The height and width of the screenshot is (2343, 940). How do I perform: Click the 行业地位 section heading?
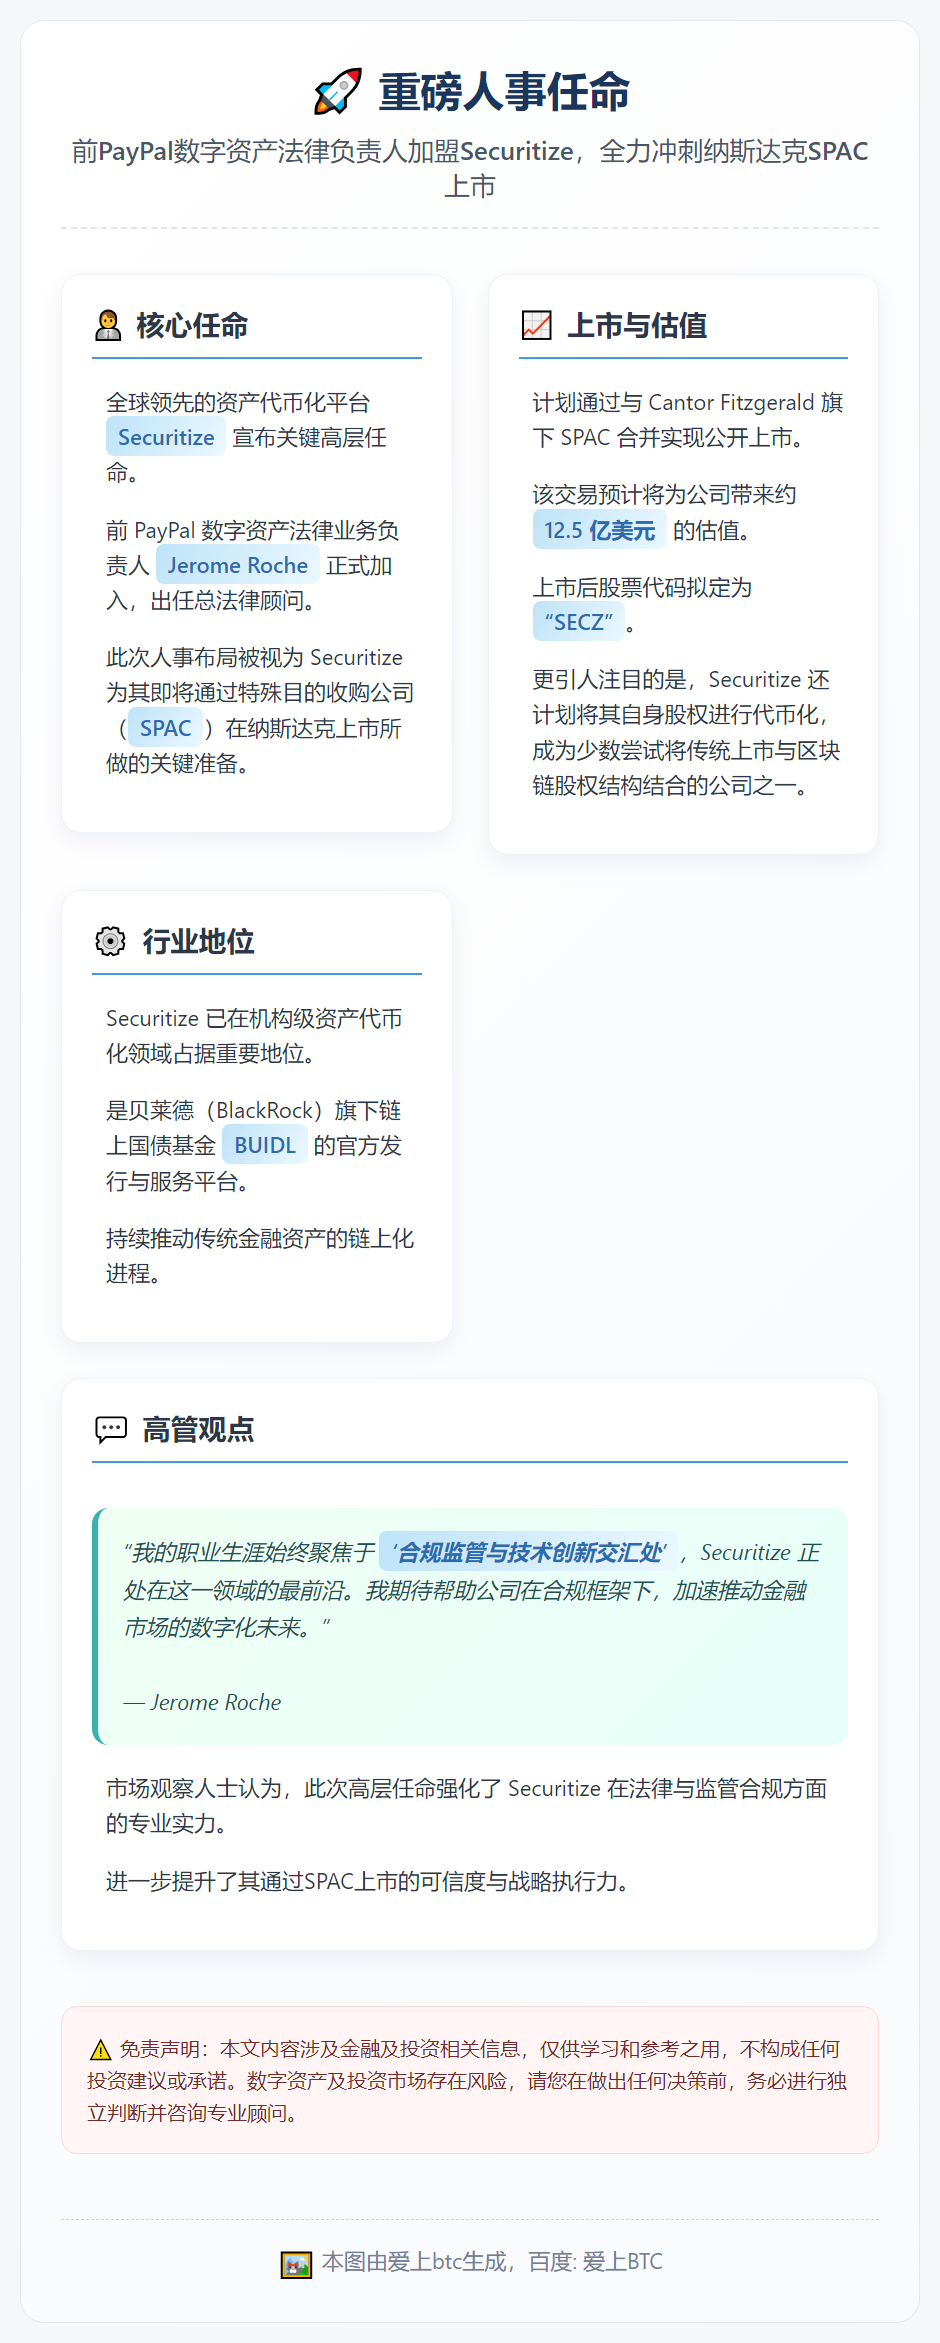click(198, 941)
